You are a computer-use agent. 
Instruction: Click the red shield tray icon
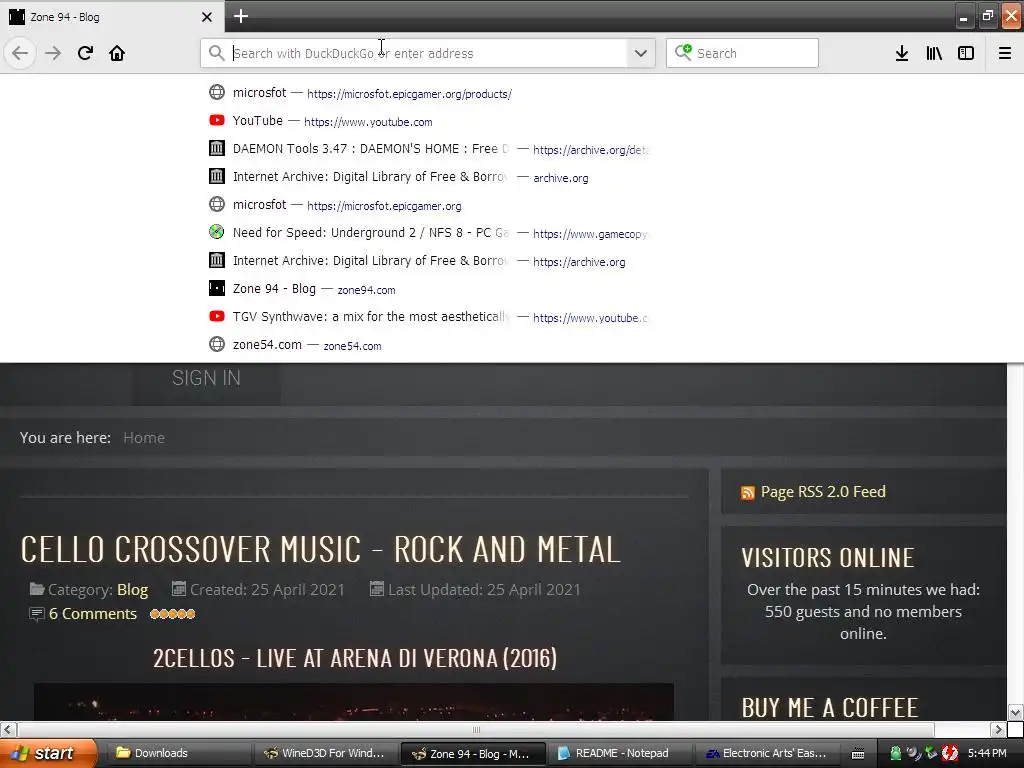[950, 754]
